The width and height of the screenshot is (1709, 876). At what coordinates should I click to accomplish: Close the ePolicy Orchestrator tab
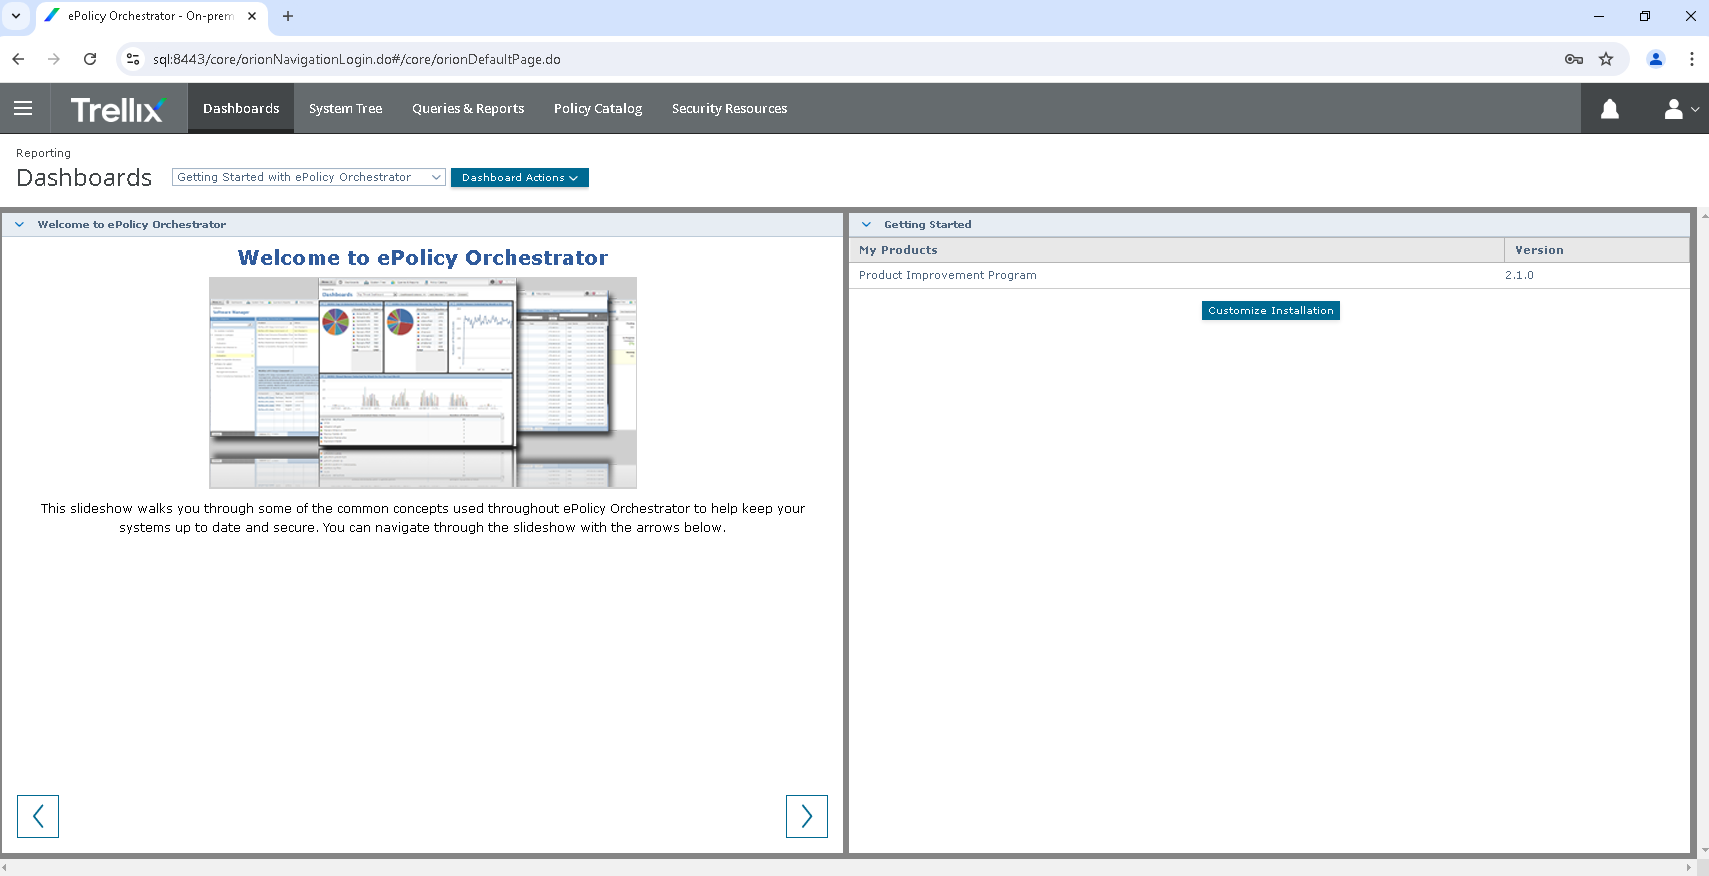(252, 16)
